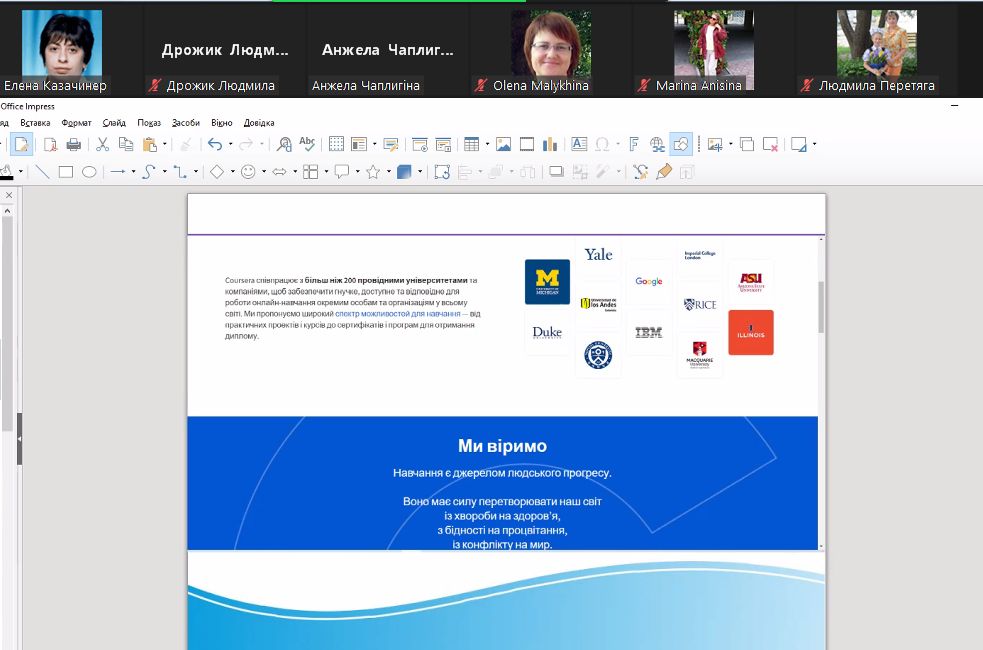The width and height of the screenshot is (983, 650).
Task: Expand the Display Views dropdown arrow
Action: (375, 145)
